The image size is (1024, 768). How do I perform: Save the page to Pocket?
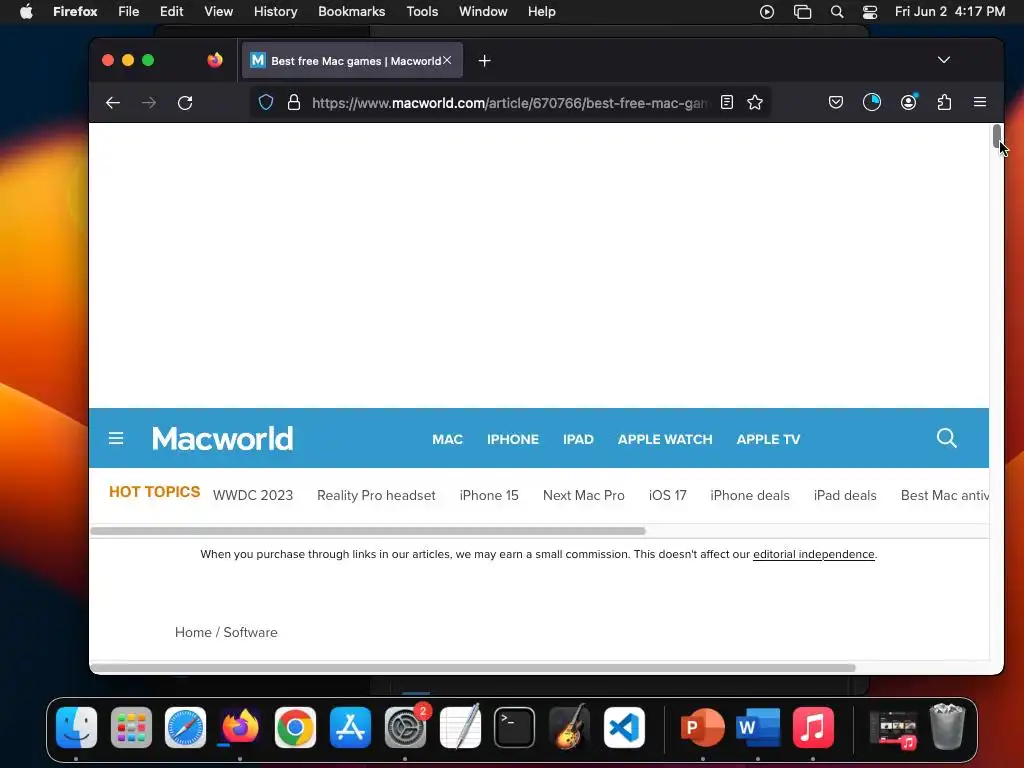coord(836,102)
